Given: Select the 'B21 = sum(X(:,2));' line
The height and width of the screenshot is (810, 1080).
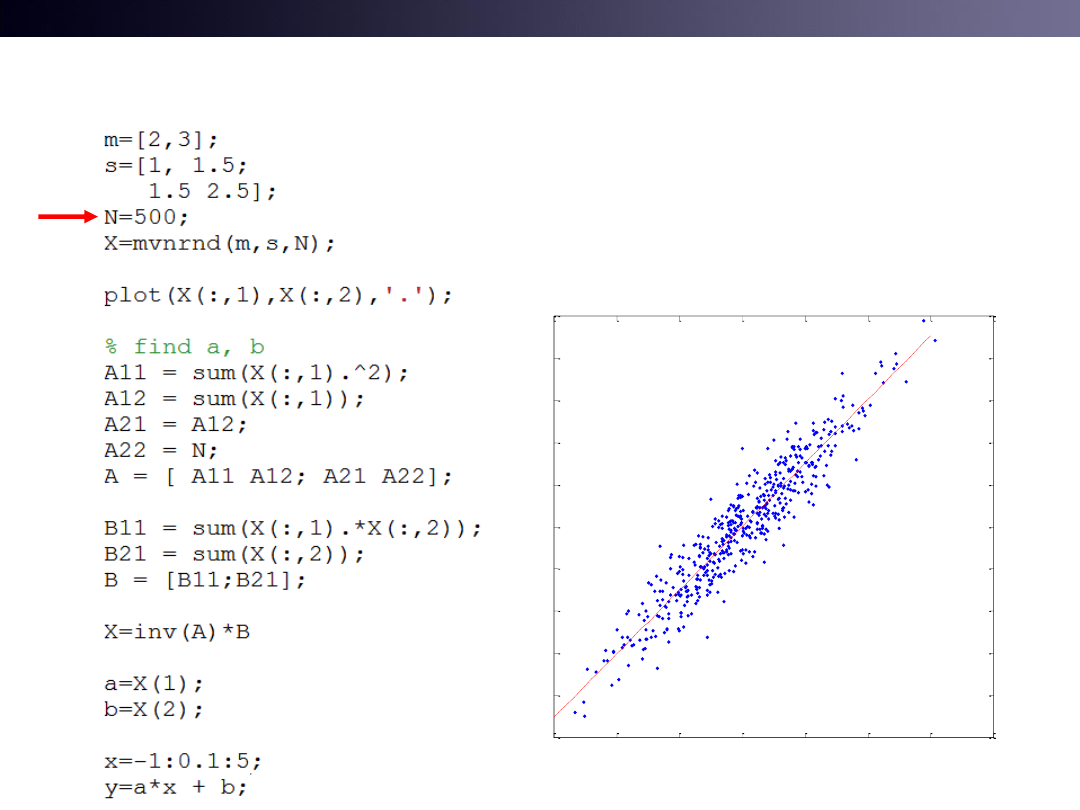Looking at the screenshot, I should 234,555.
